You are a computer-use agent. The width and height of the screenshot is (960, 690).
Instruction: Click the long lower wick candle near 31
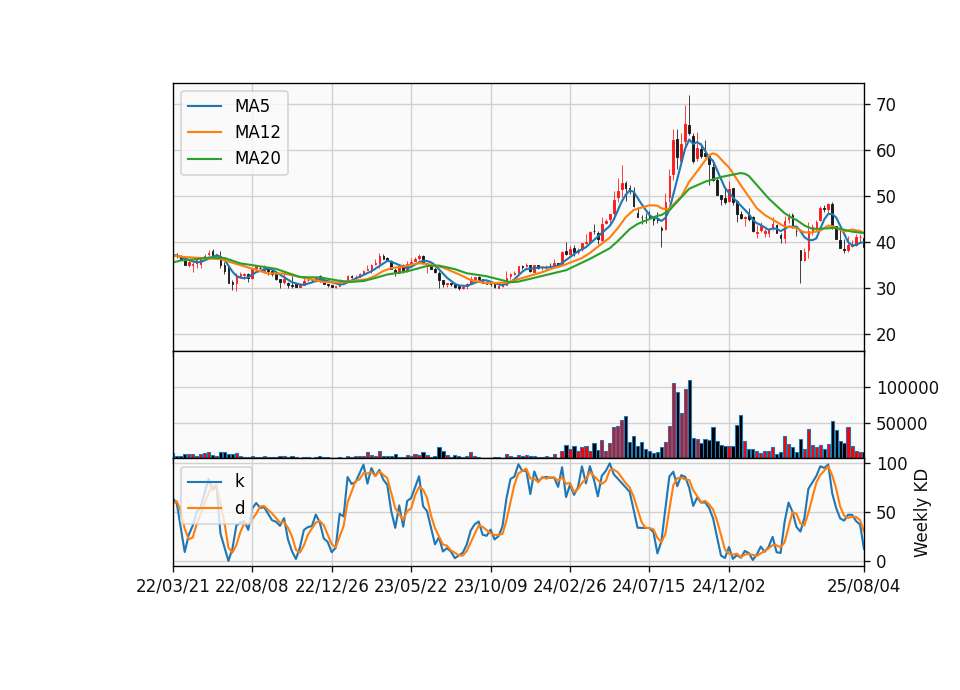click(800, 267)
